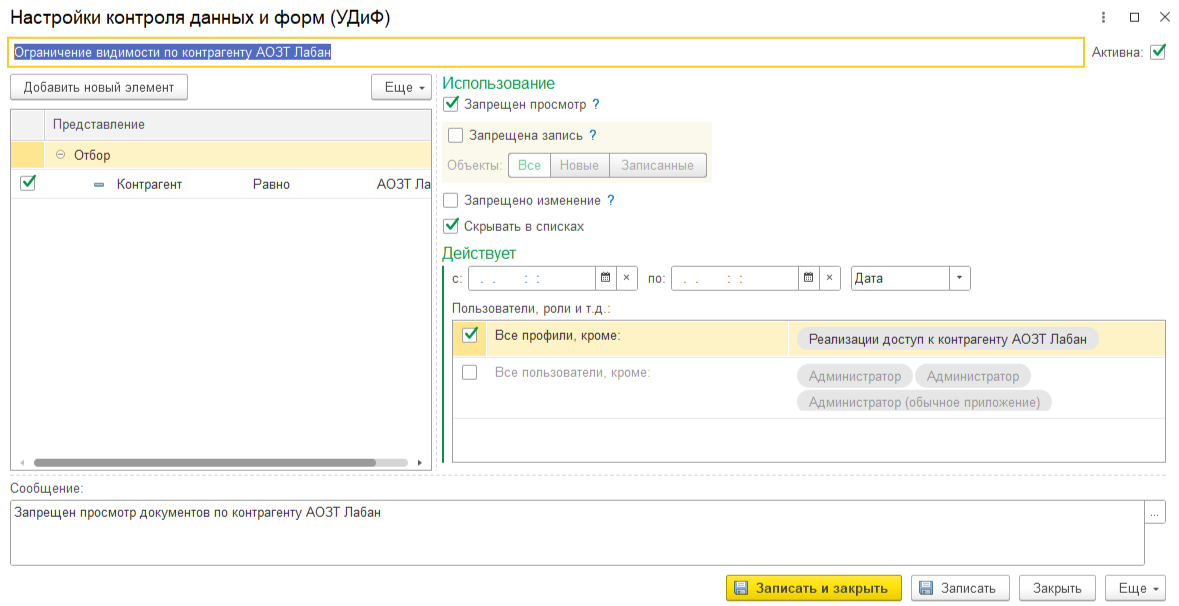Clear the start date field
This screenshot has width=1179, height=606.
click(627, 278)
